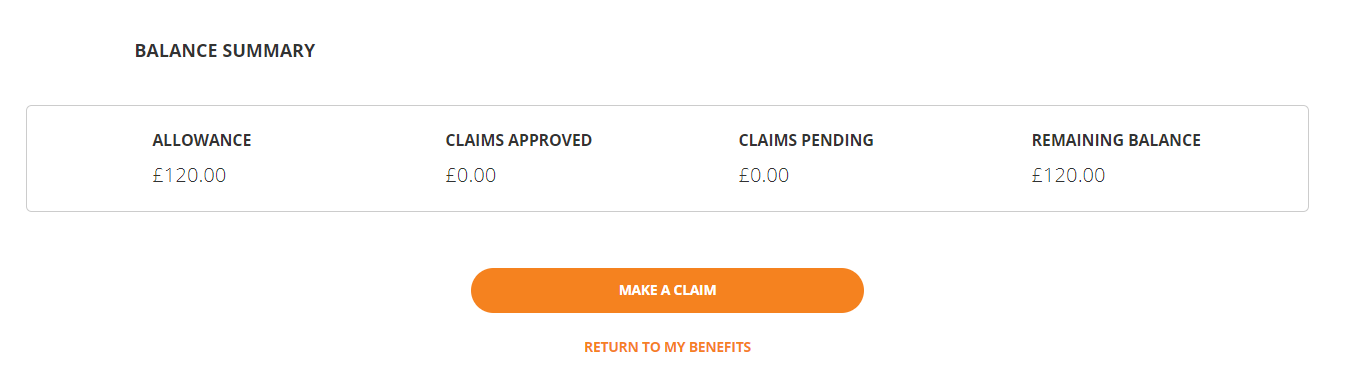Click empty space between Allowance and Claims Approved
Viewport: 1353px width, 392px height.
pyautogui.click(x=345, y=158)
